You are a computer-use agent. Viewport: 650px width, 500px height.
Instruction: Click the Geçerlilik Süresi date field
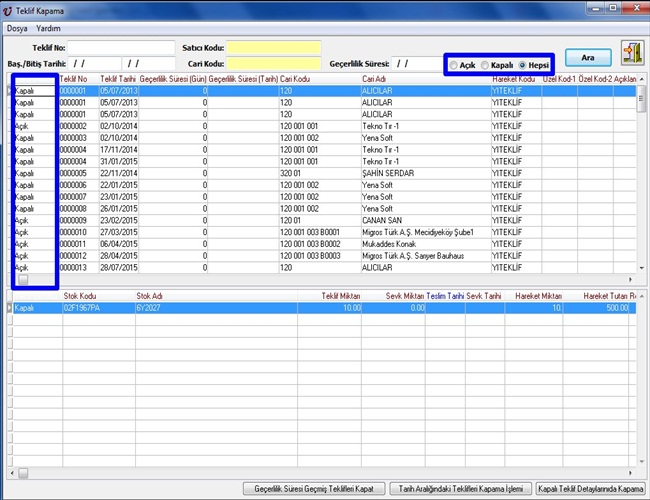click(417, 63)
